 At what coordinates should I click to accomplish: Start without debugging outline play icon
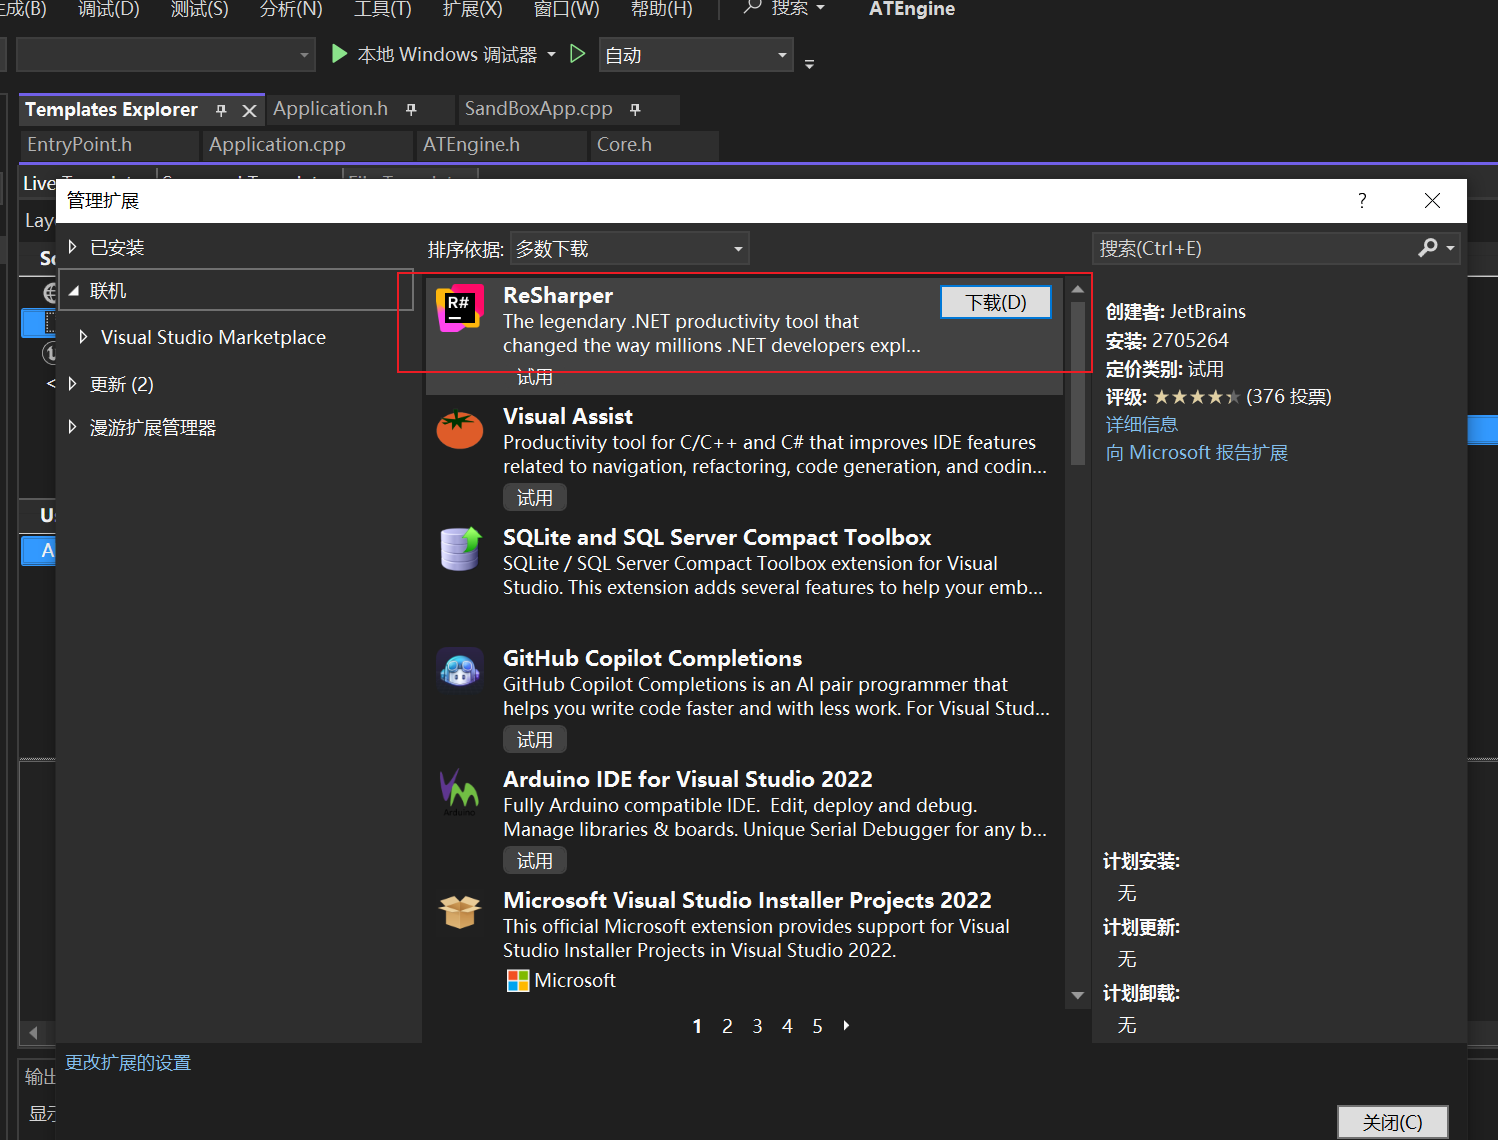point(577,54)
